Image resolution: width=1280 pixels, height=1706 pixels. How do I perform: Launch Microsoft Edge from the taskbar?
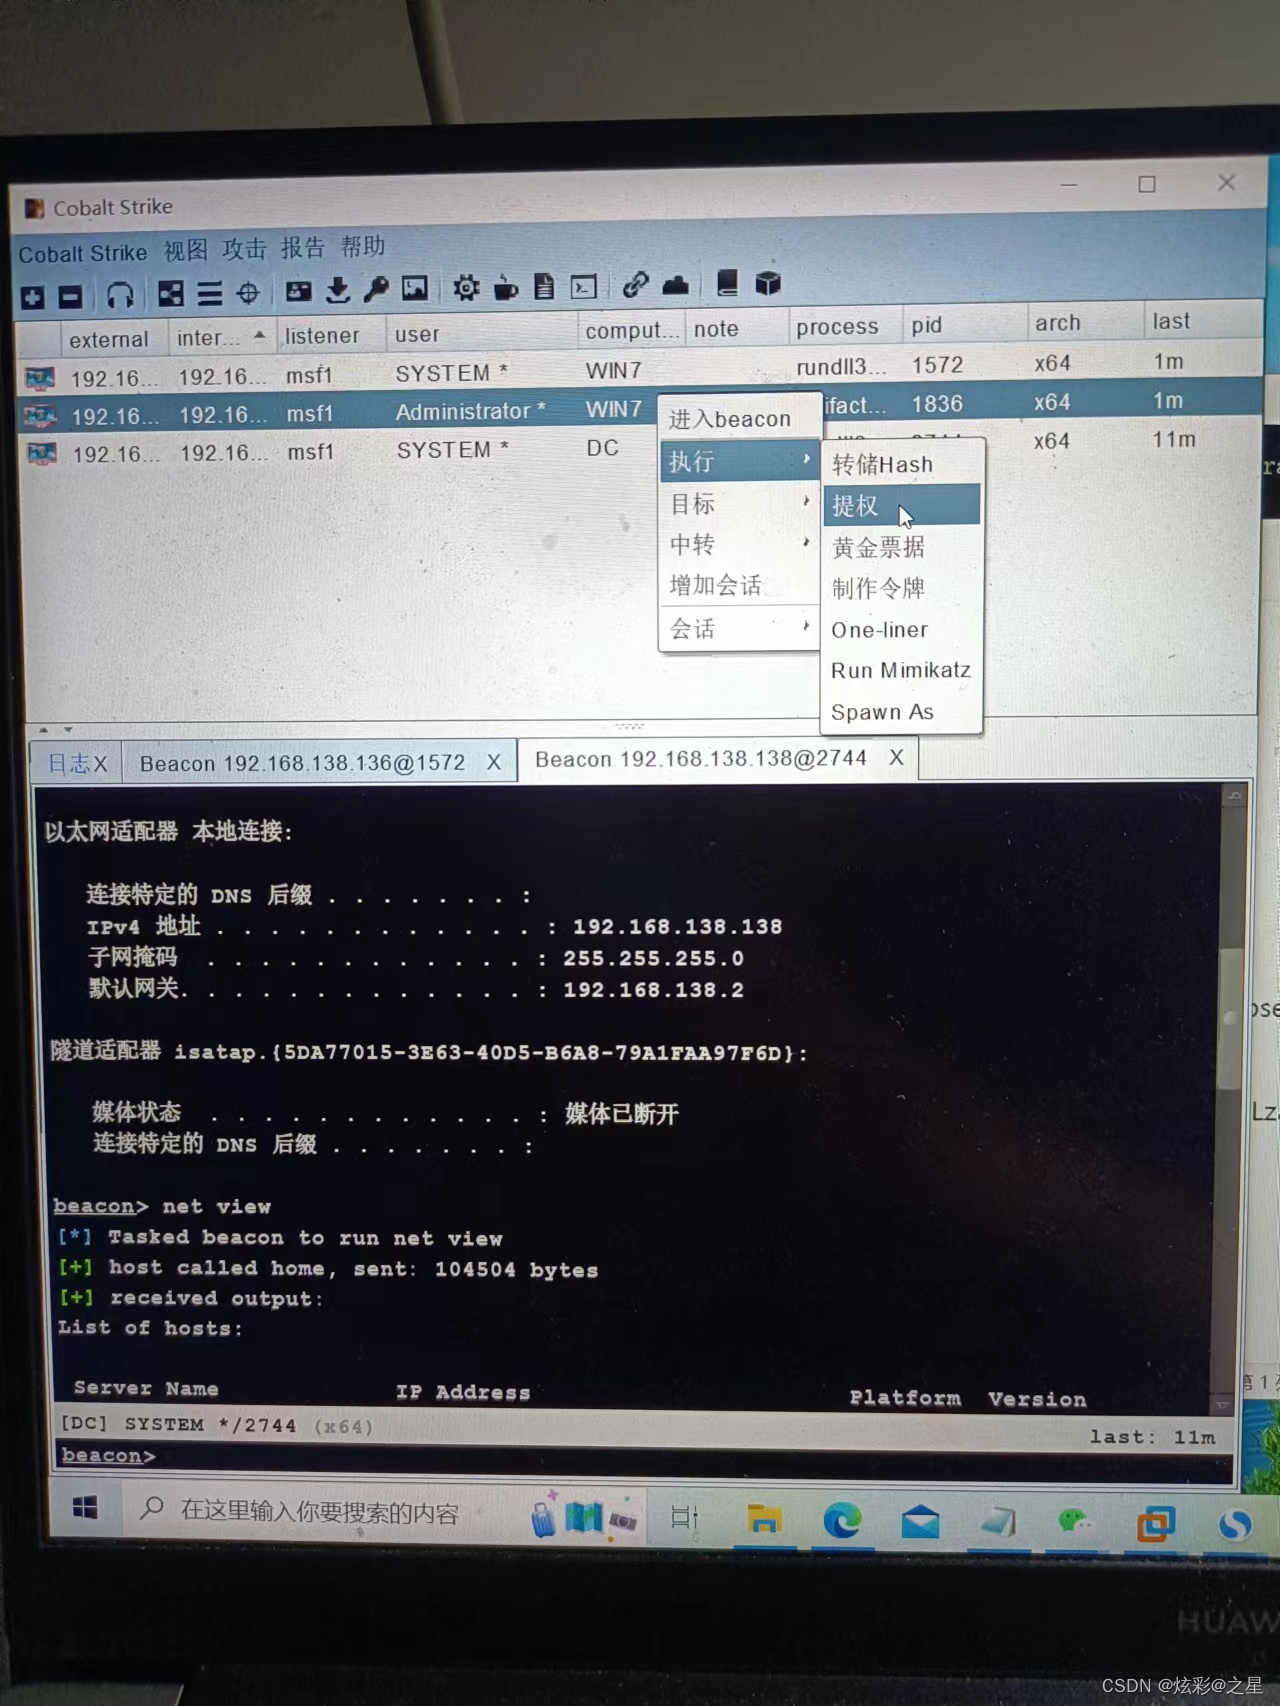[842, 1521]
